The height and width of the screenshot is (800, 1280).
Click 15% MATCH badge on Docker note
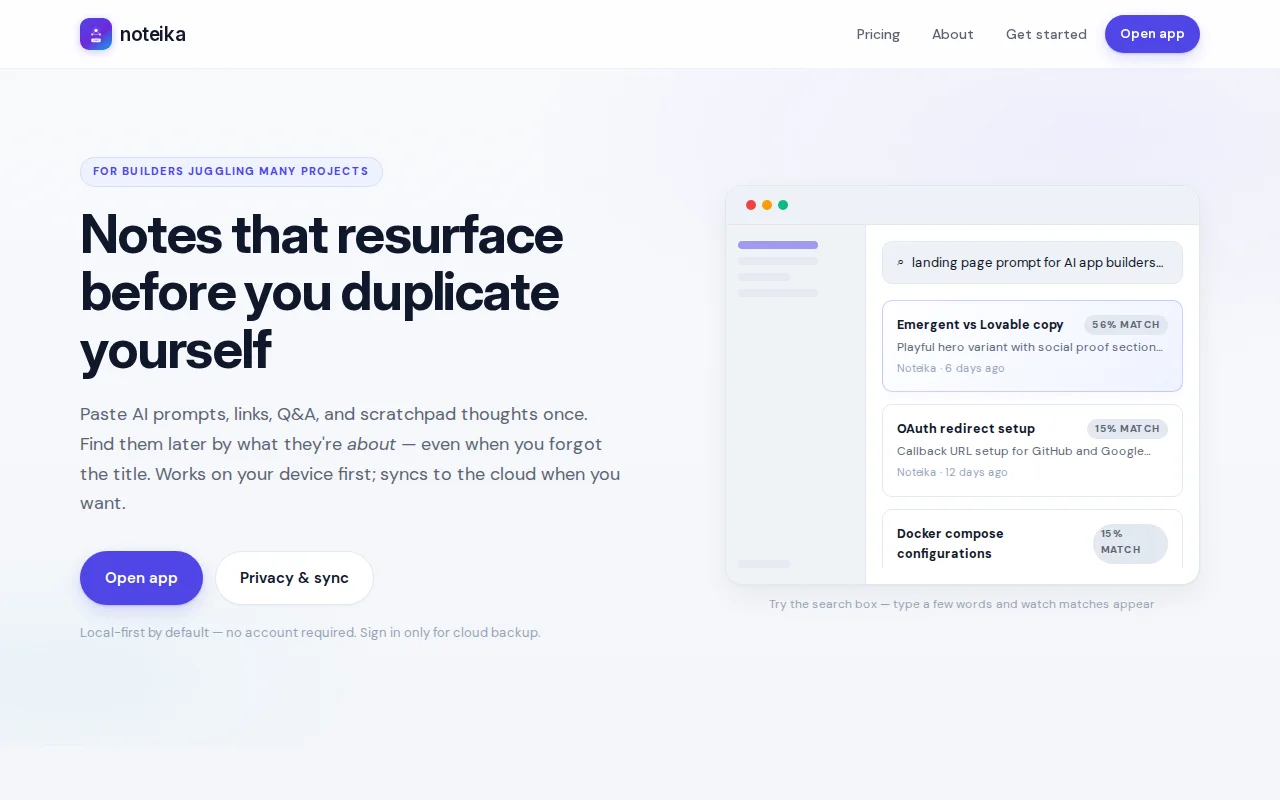pos(1130,542)
